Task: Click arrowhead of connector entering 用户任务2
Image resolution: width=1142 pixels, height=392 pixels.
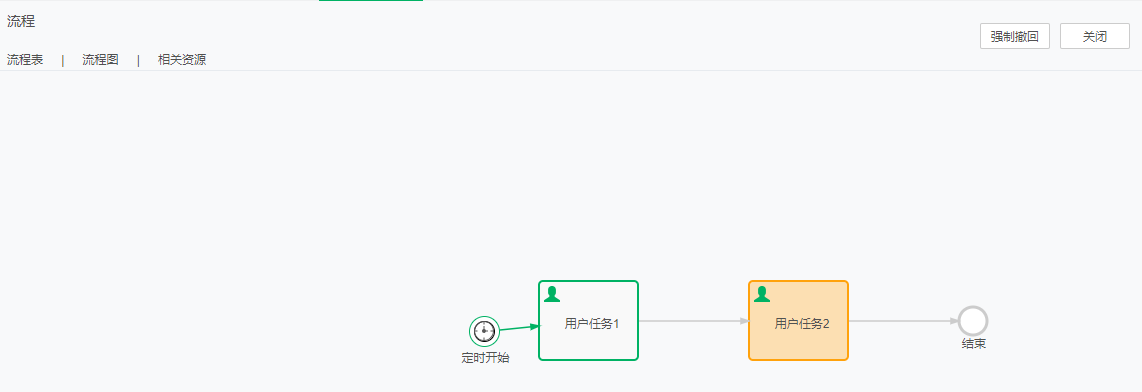Action: click(744, 321)
